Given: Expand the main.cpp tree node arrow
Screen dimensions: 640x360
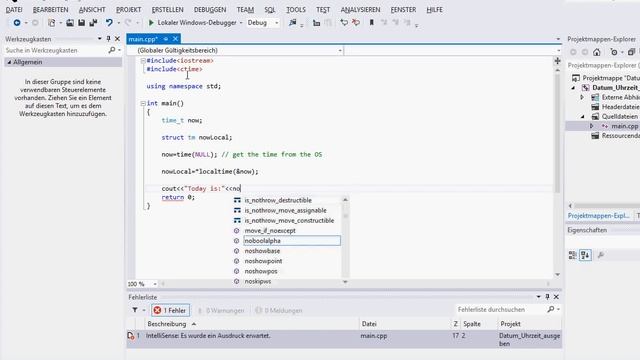Looking at the screenshot, I should [x=591, y=126].
